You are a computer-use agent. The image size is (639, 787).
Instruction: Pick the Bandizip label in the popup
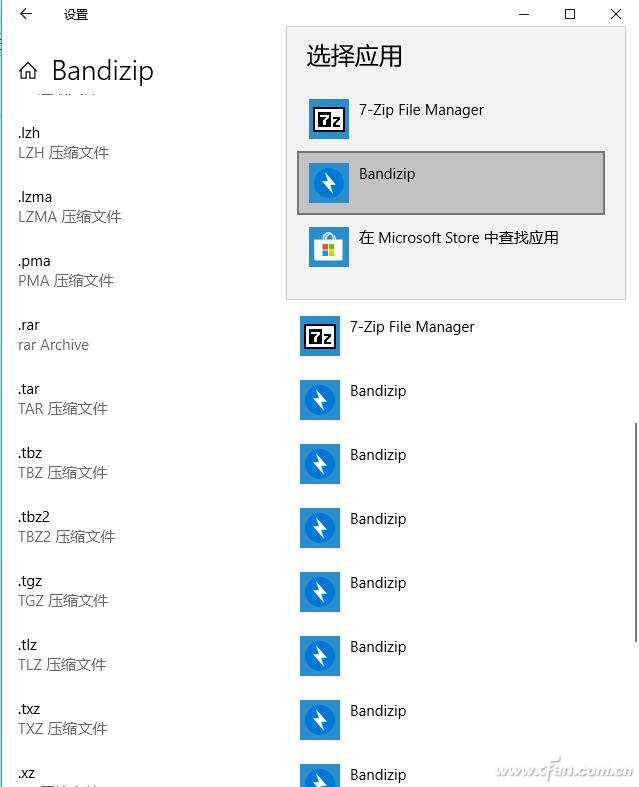click(387, 174)
